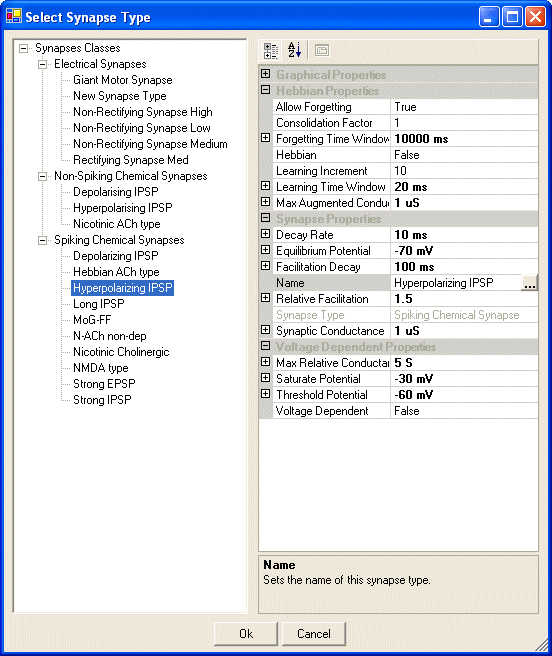Collapse the Synapses Classes root node
Image resolution: width=552 pixels, height=656 pixels.
[x=23, y=49]
